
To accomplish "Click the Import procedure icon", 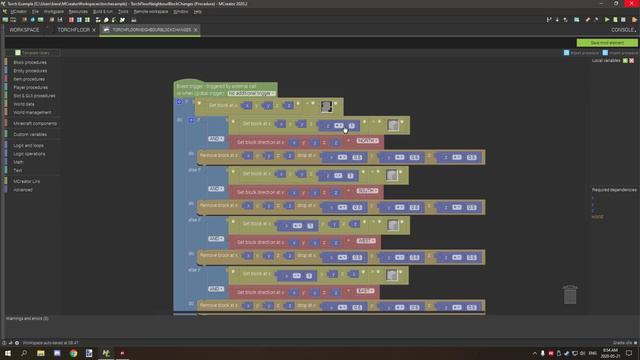I will click(x=605, y=53).
